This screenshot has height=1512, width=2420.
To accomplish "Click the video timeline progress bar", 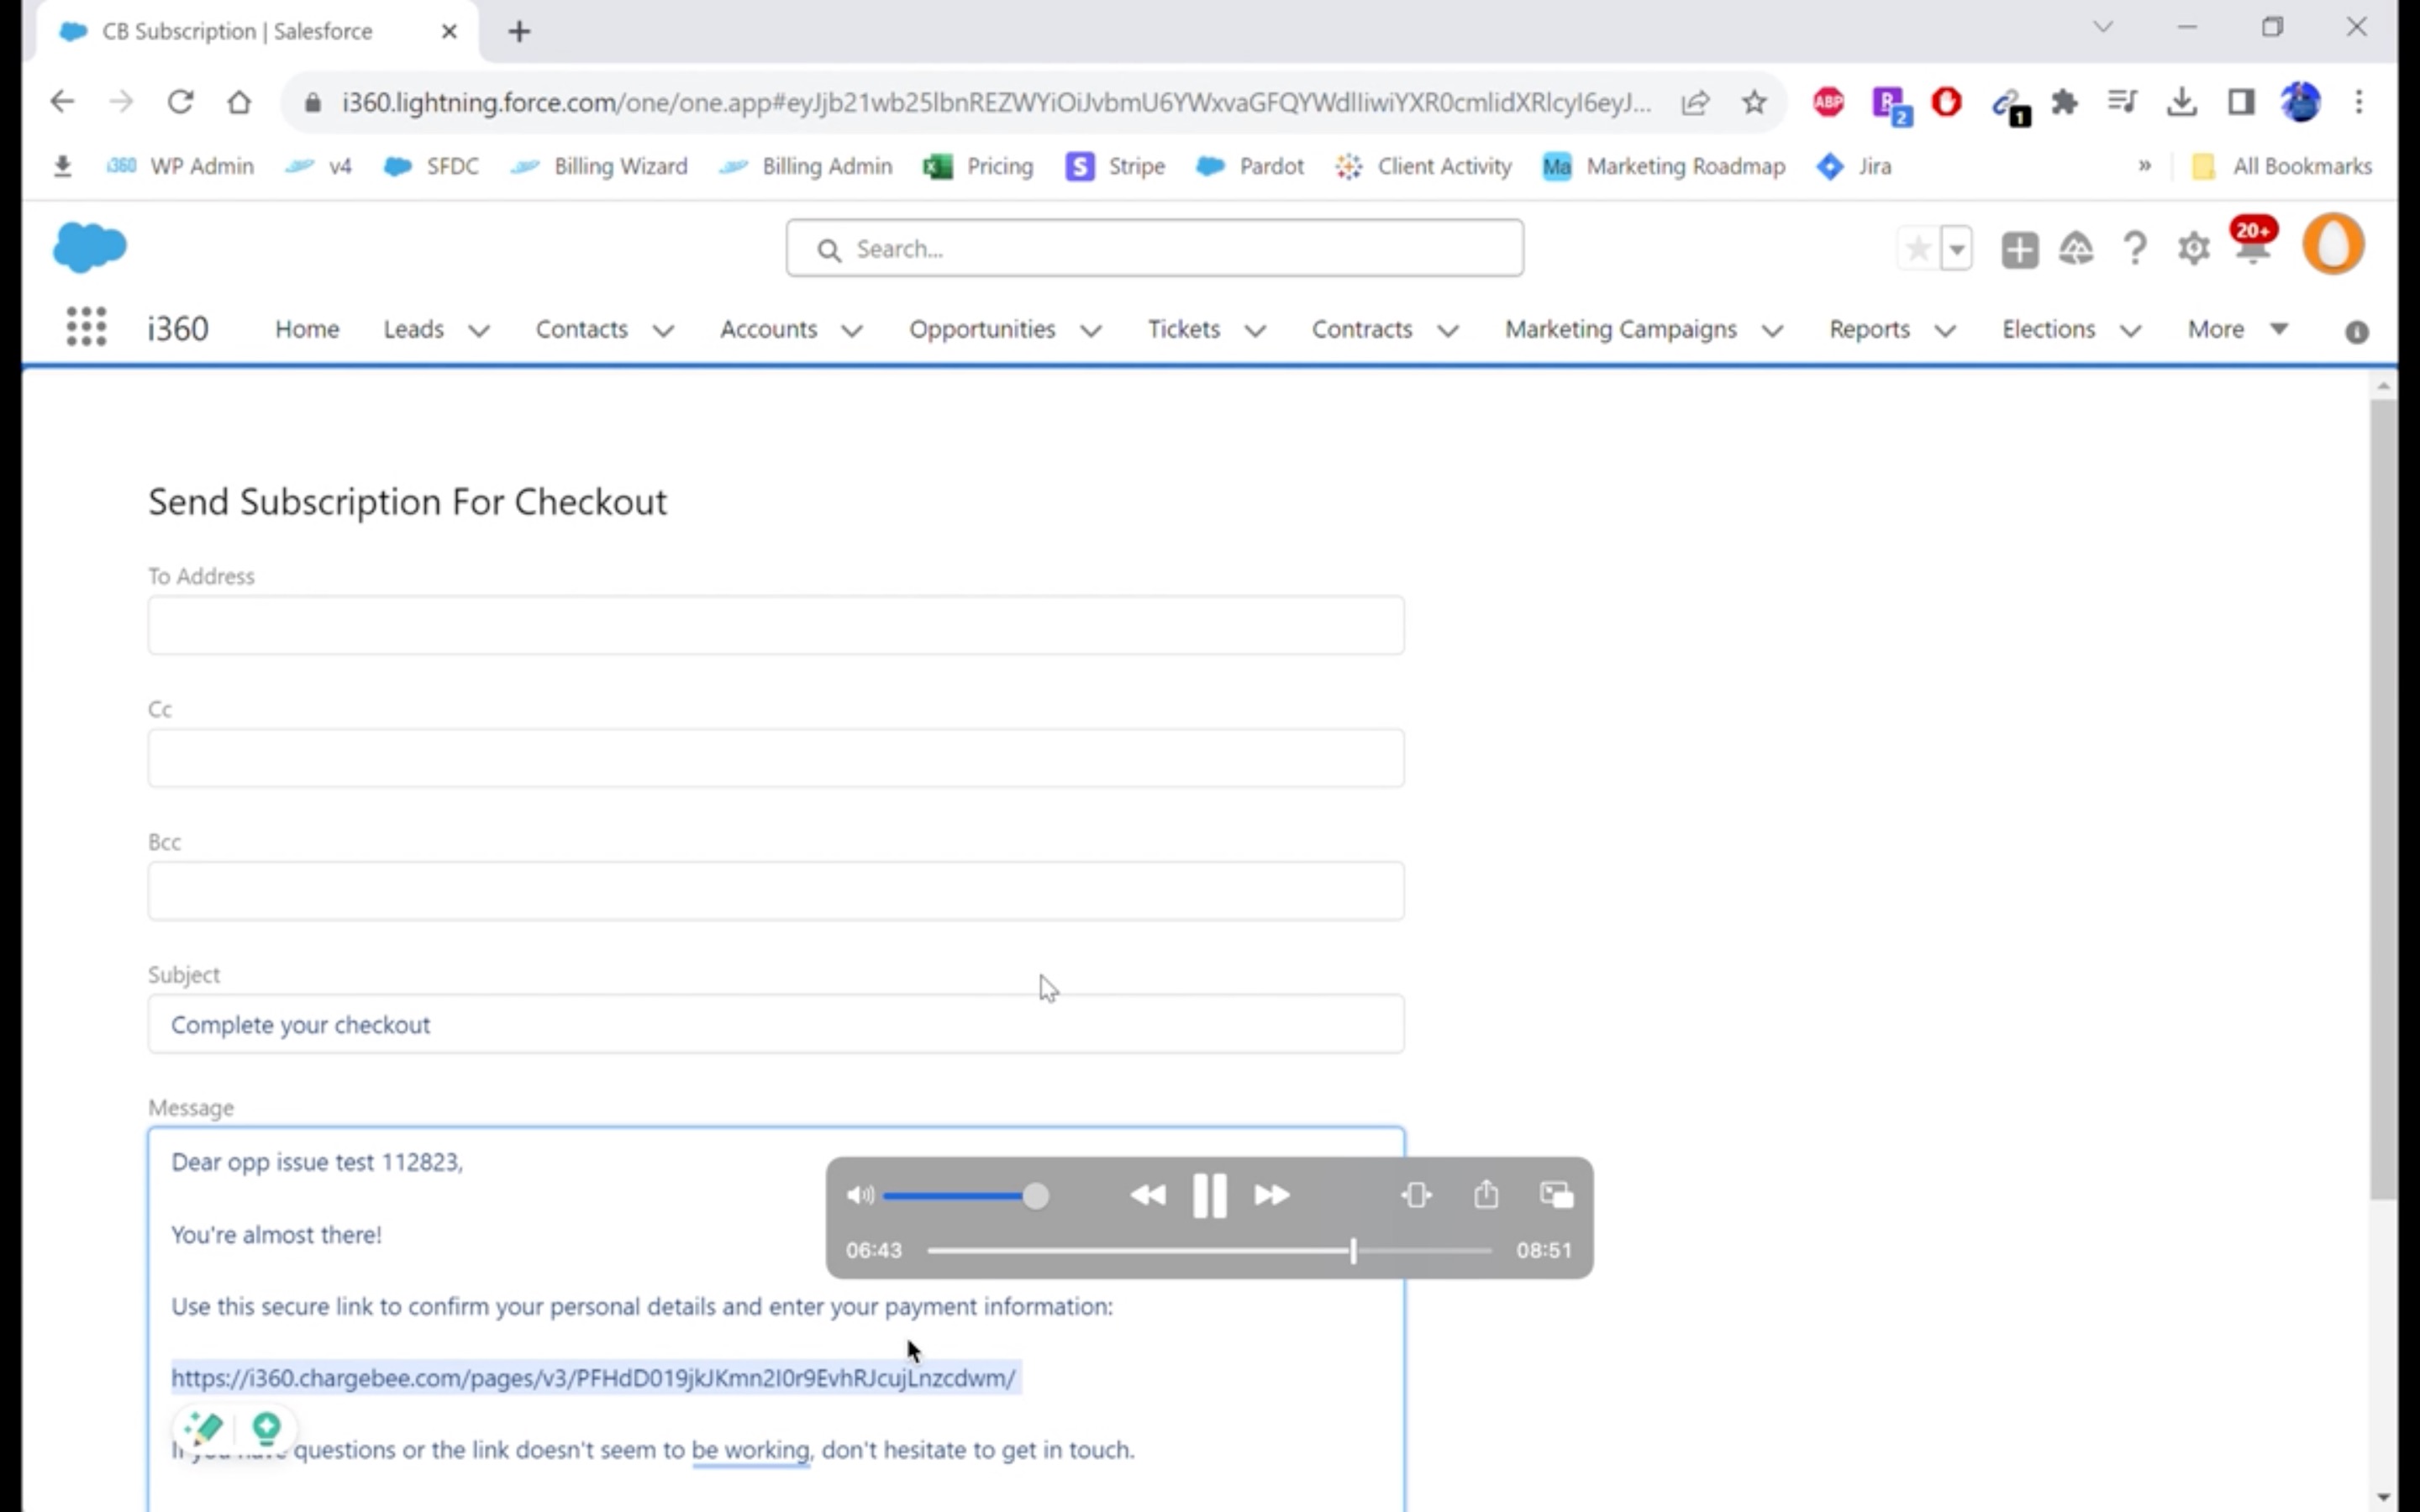I will coord(1140,1250).
